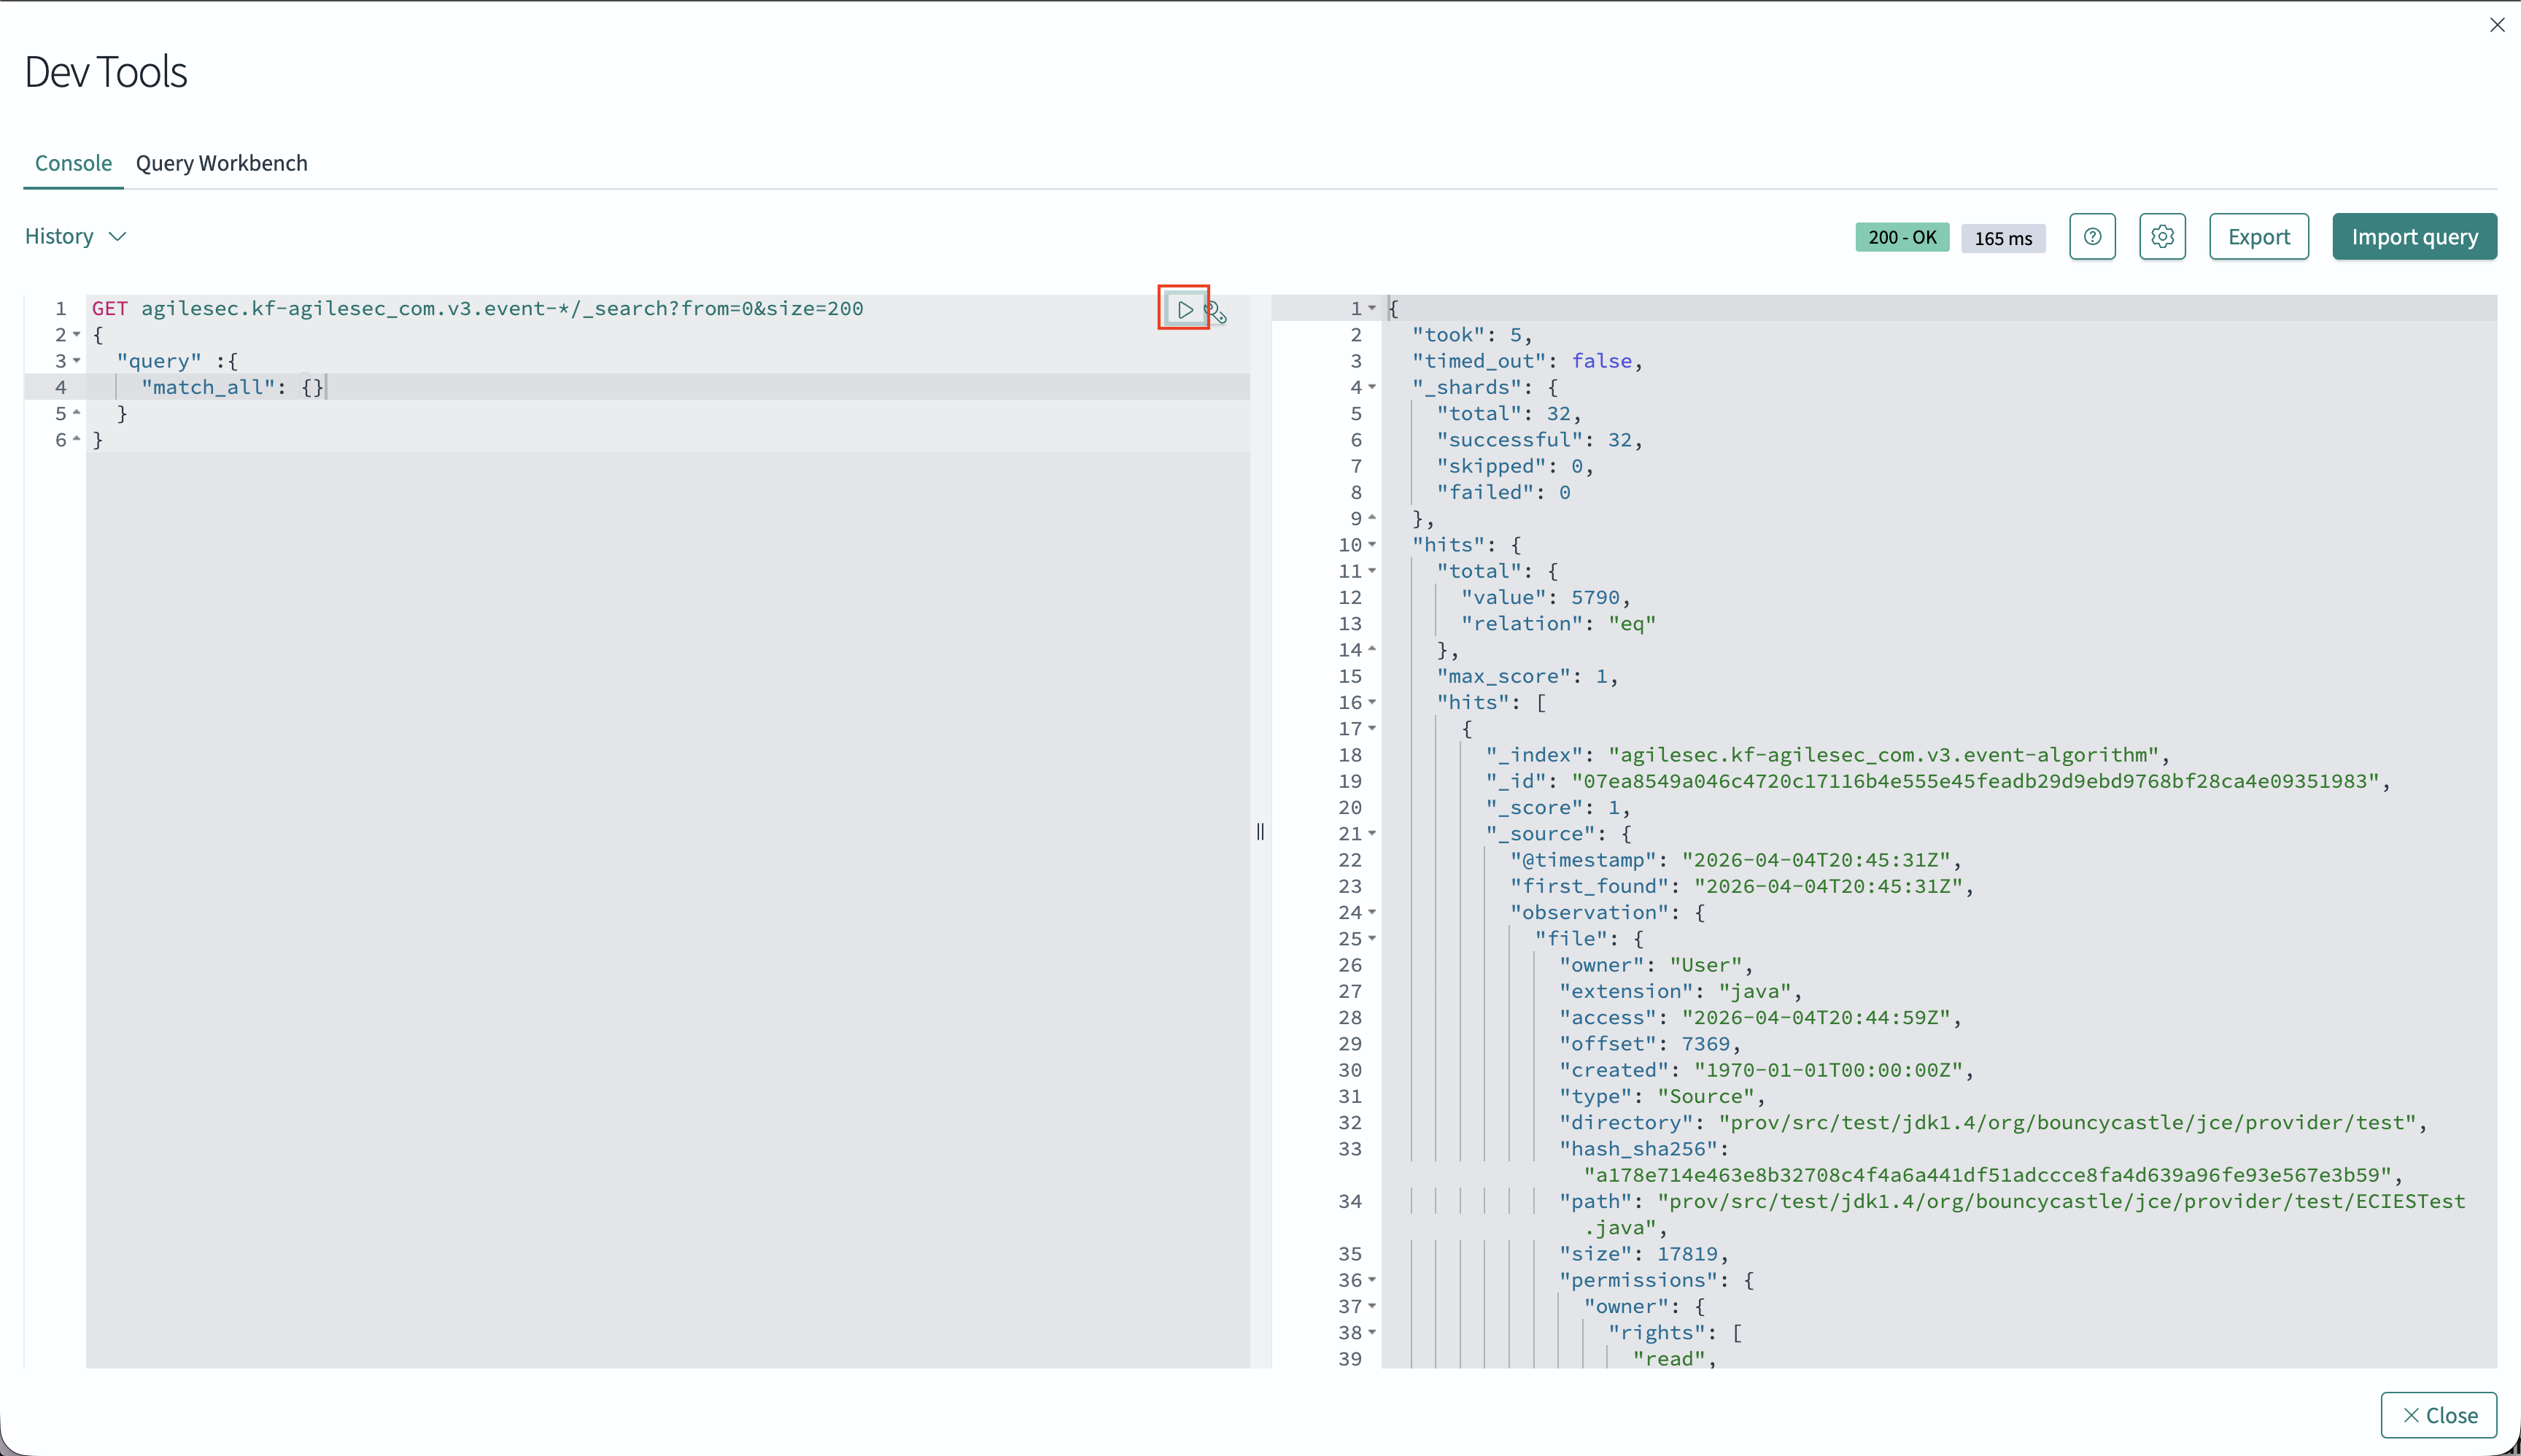Click the "value": 5790 line

[x=1545, y=597]
